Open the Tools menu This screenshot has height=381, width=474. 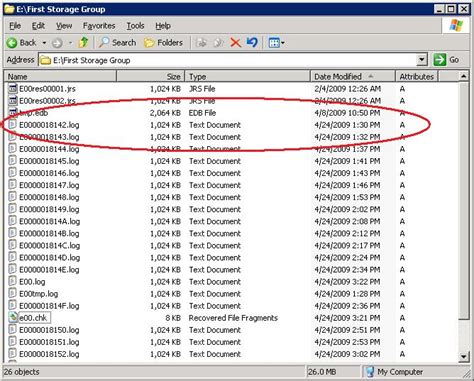pos(135,26)
